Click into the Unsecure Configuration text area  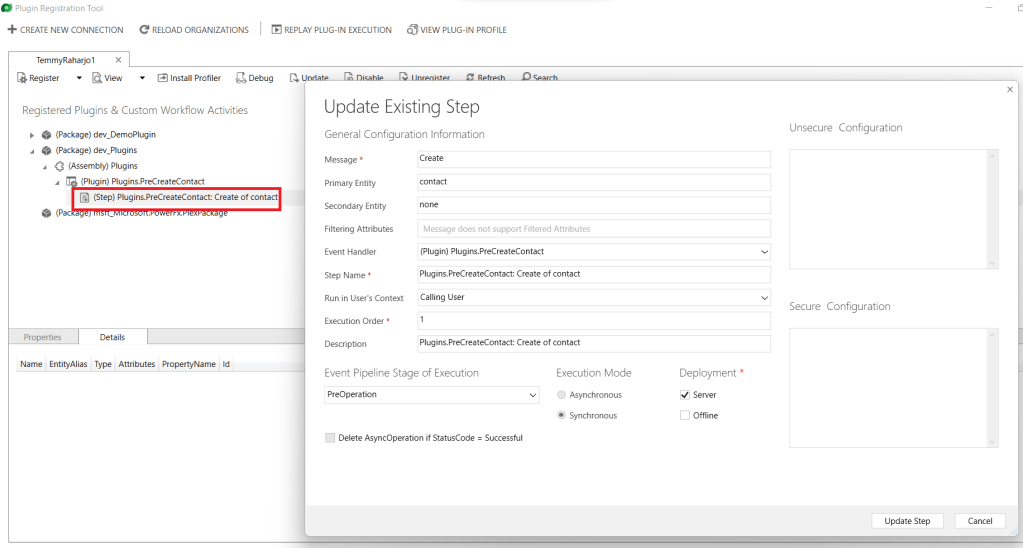tap(888, 209)
